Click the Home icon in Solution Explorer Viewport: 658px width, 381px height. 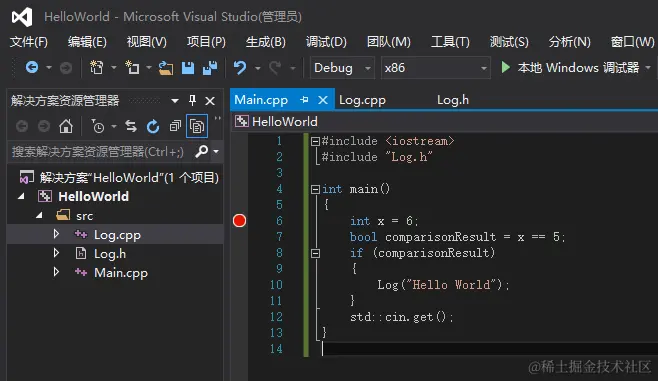(x=65, y=126)
